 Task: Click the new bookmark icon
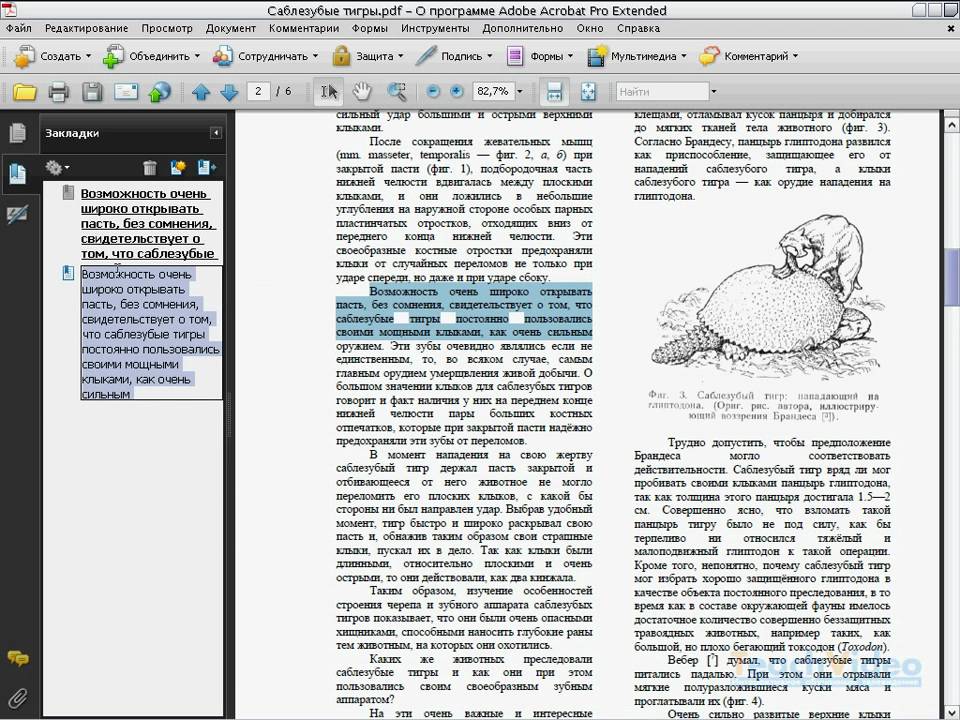(179, 167)
